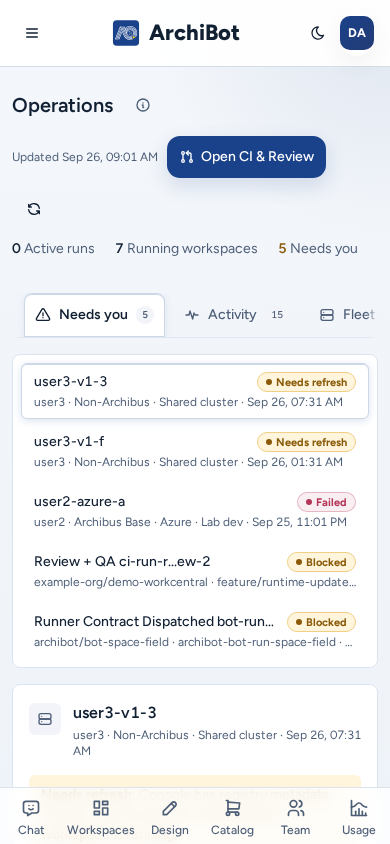Refresh operations with the reload icon
Screen dimensions: 390x844
click(34, 209)
